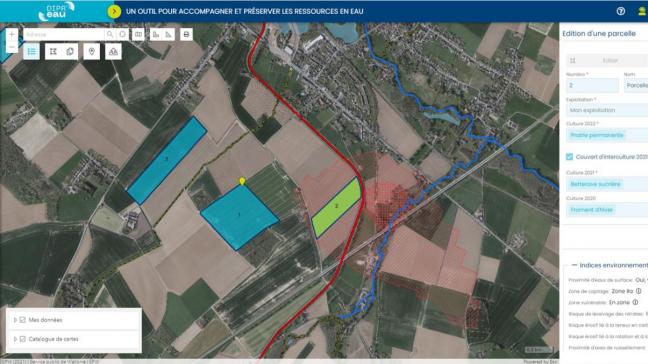648x364 pixels.
Task: Click the Numéro field containing 2
Action: [592, 85]
